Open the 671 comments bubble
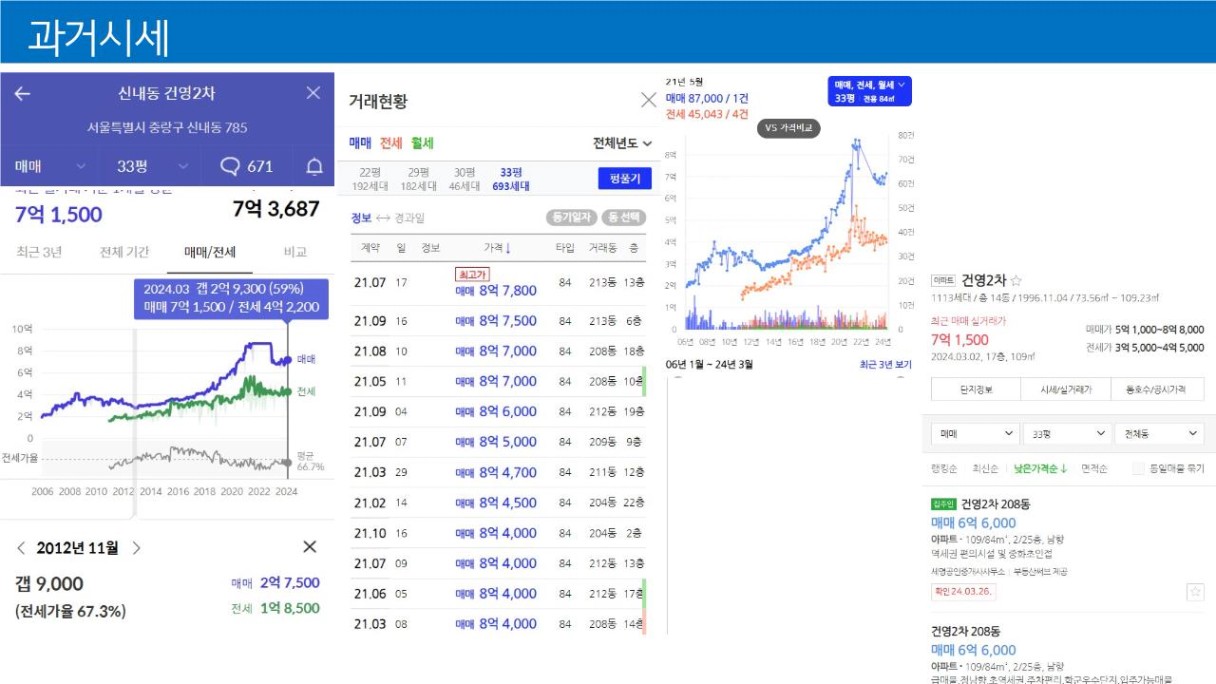1216x684 pixels. [246, 166]
